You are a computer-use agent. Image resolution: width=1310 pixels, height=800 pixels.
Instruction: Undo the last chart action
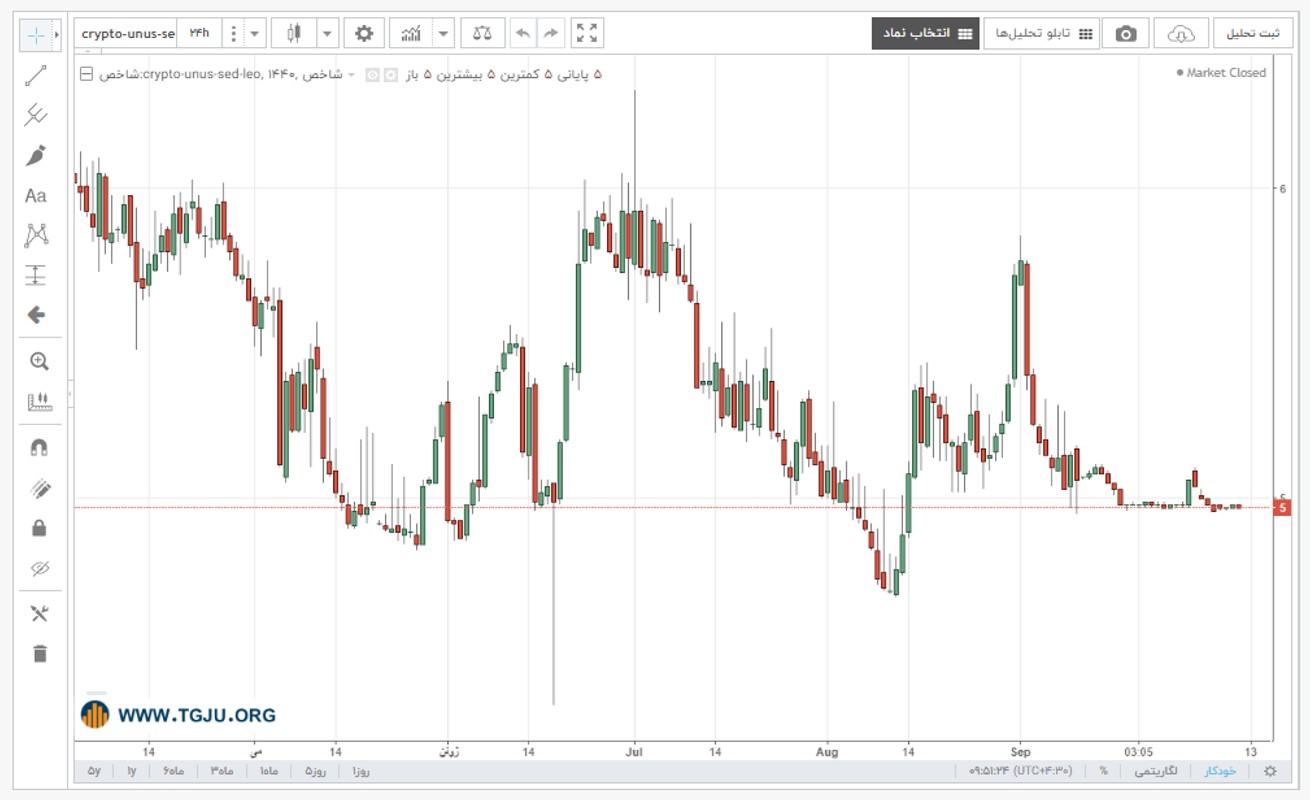(522, 34)
